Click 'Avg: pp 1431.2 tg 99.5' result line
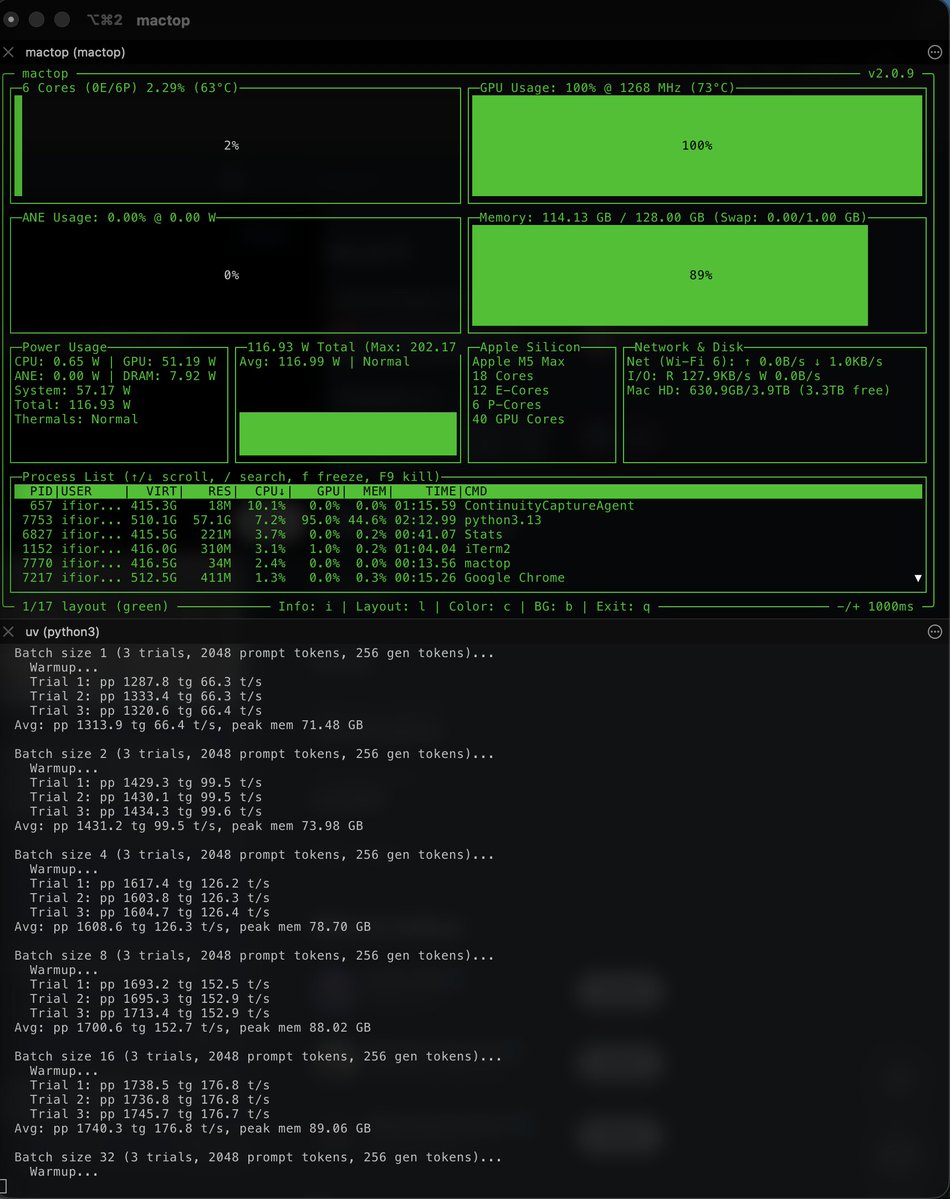Screen dimensions: 950x1199 pos(188,826)
